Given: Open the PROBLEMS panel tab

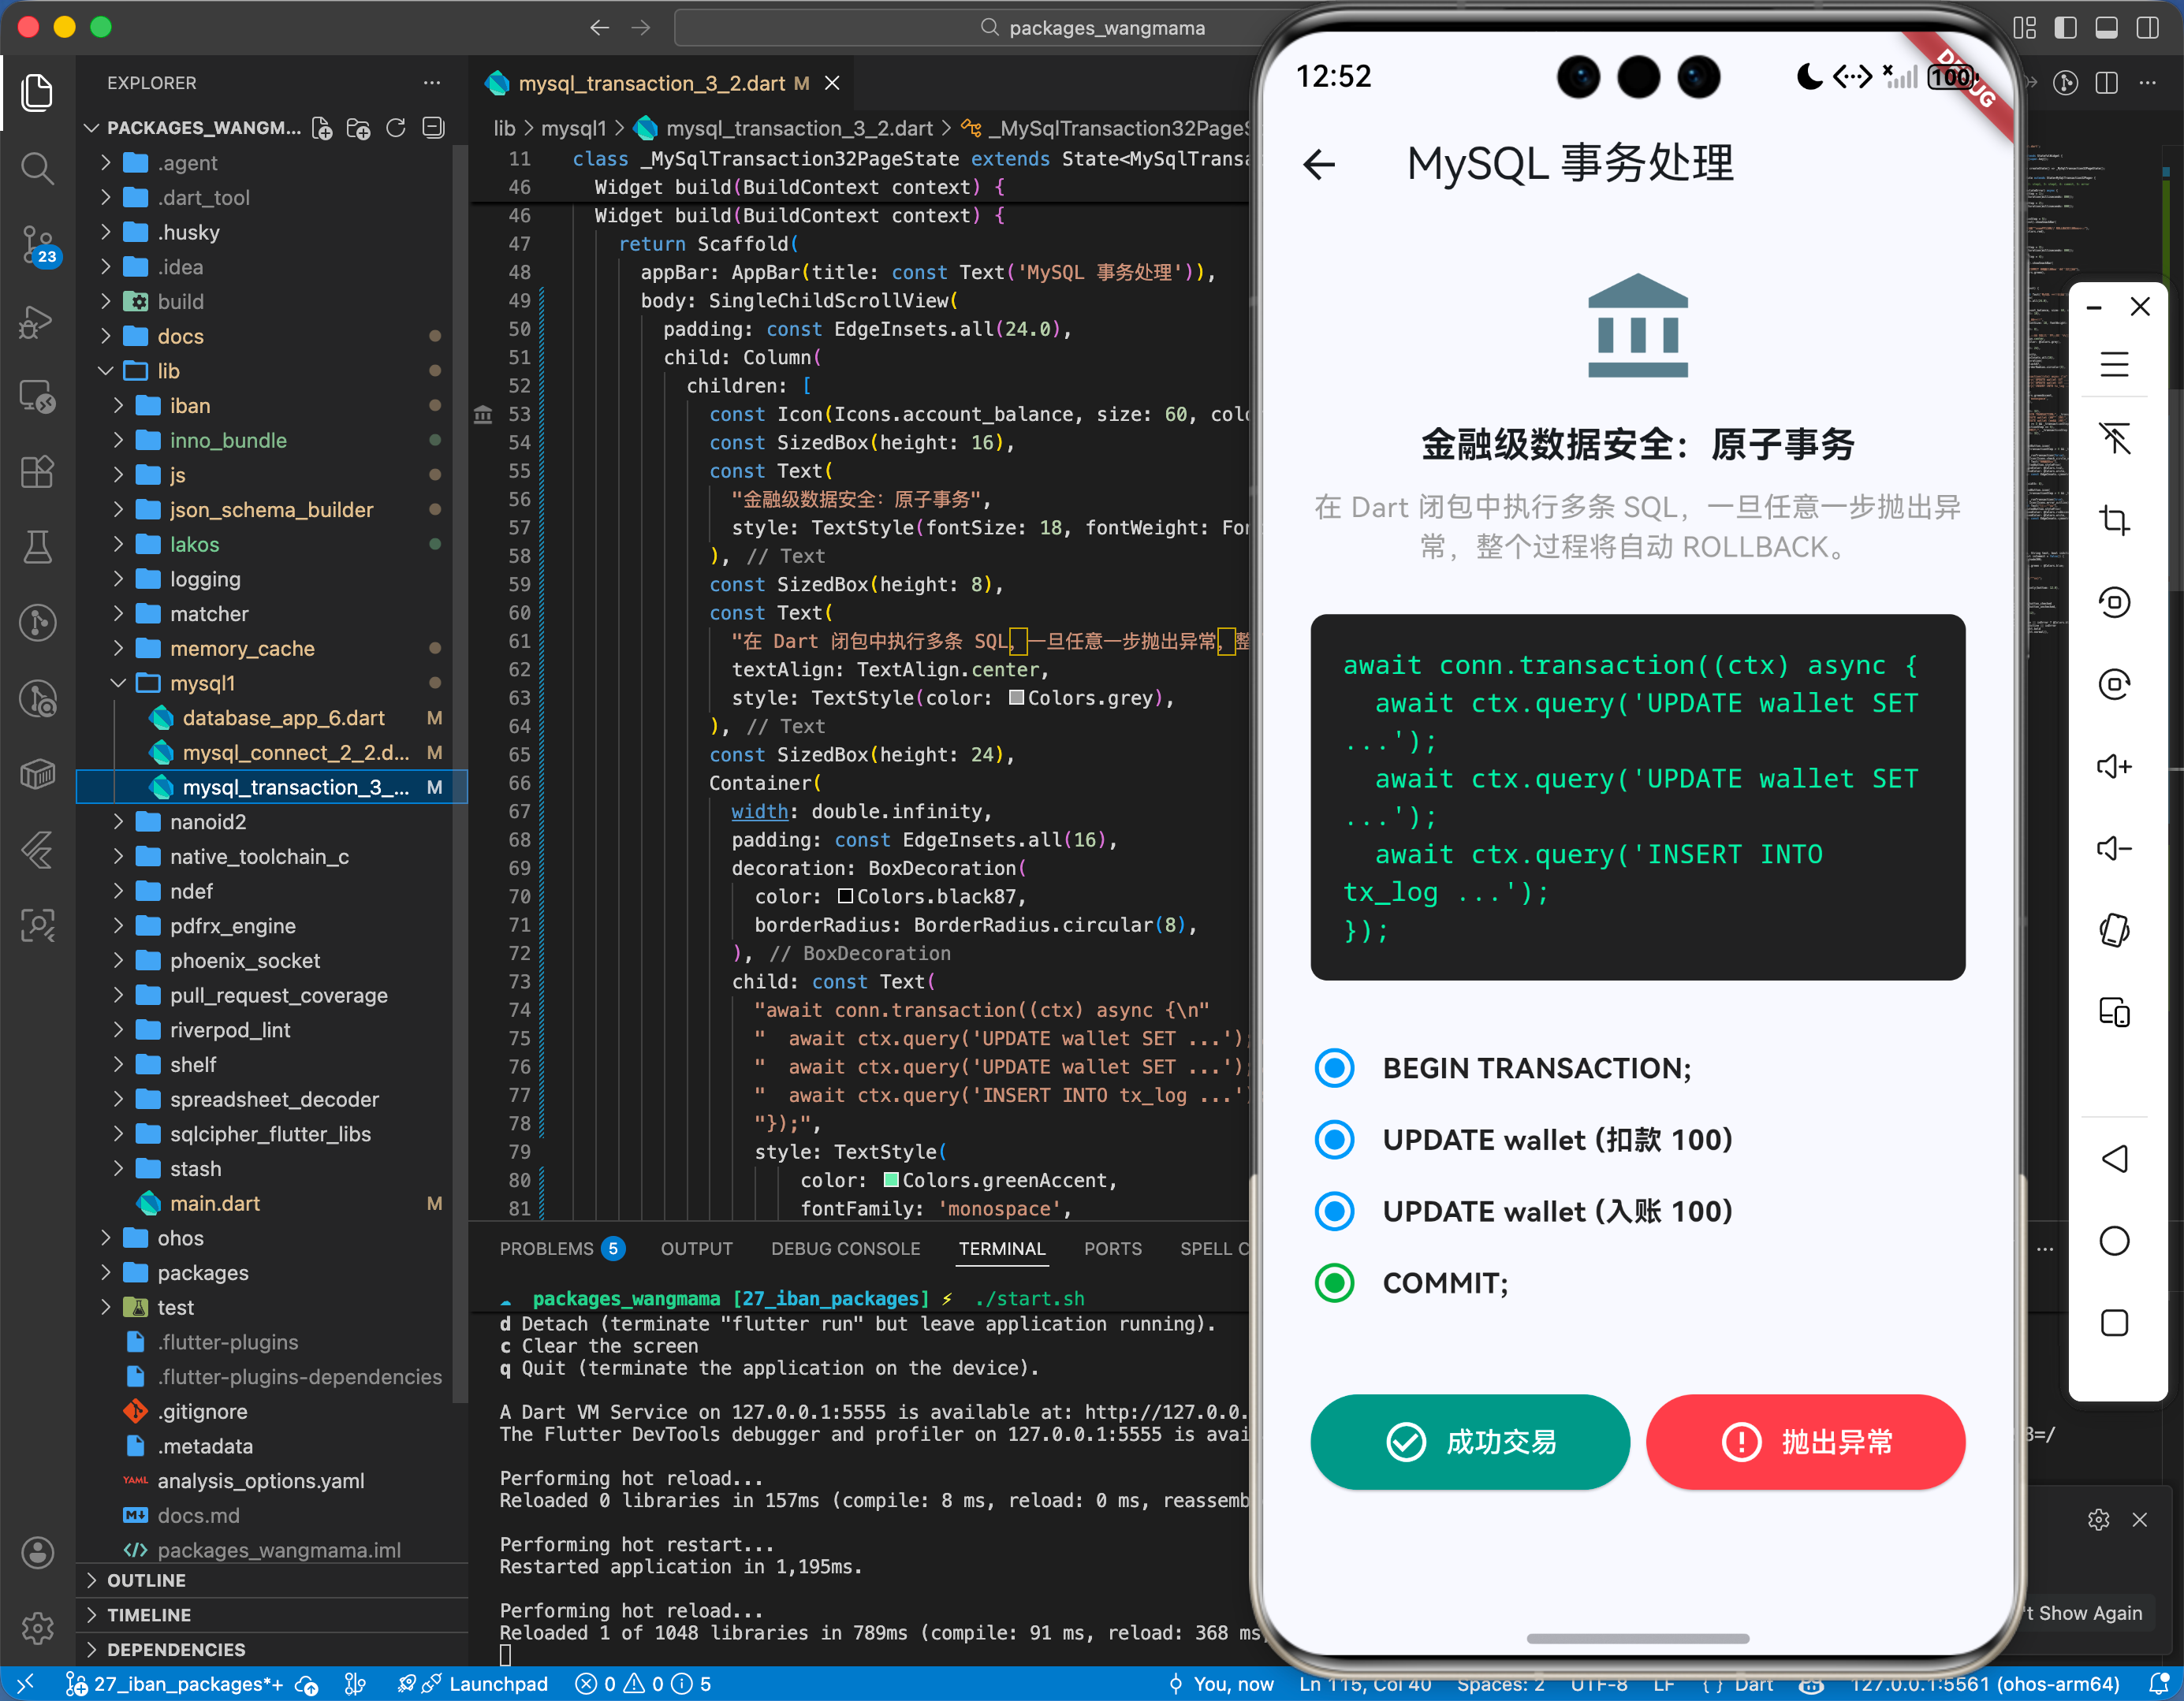Looking at the screenshot, I should (547, 1249).
